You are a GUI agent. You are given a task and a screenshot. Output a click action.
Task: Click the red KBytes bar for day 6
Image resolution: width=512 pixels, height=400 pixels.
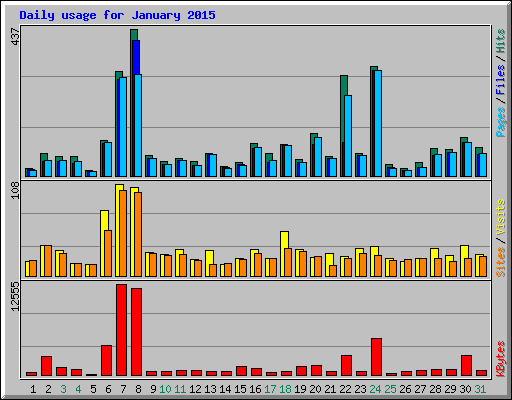(x=106, y=360)
